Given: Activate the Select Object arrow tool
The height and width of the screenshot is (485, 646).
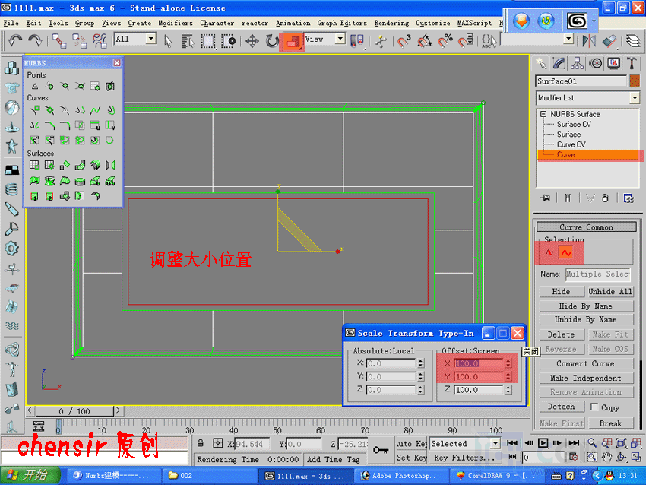Looking at the screenshot, I should point(168,41).
